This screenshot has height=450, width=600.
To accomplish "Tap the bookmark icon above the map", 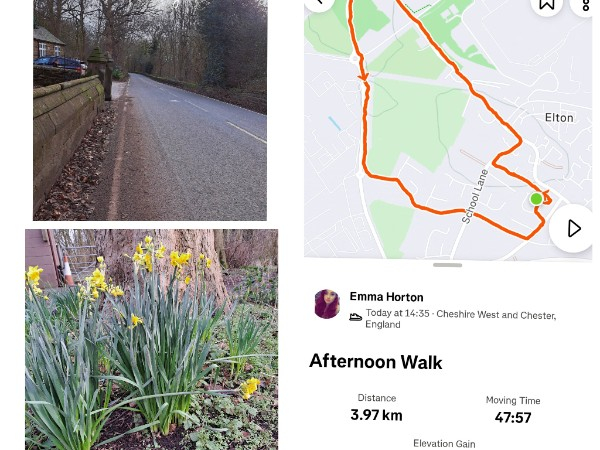I will tap(546, 5).
